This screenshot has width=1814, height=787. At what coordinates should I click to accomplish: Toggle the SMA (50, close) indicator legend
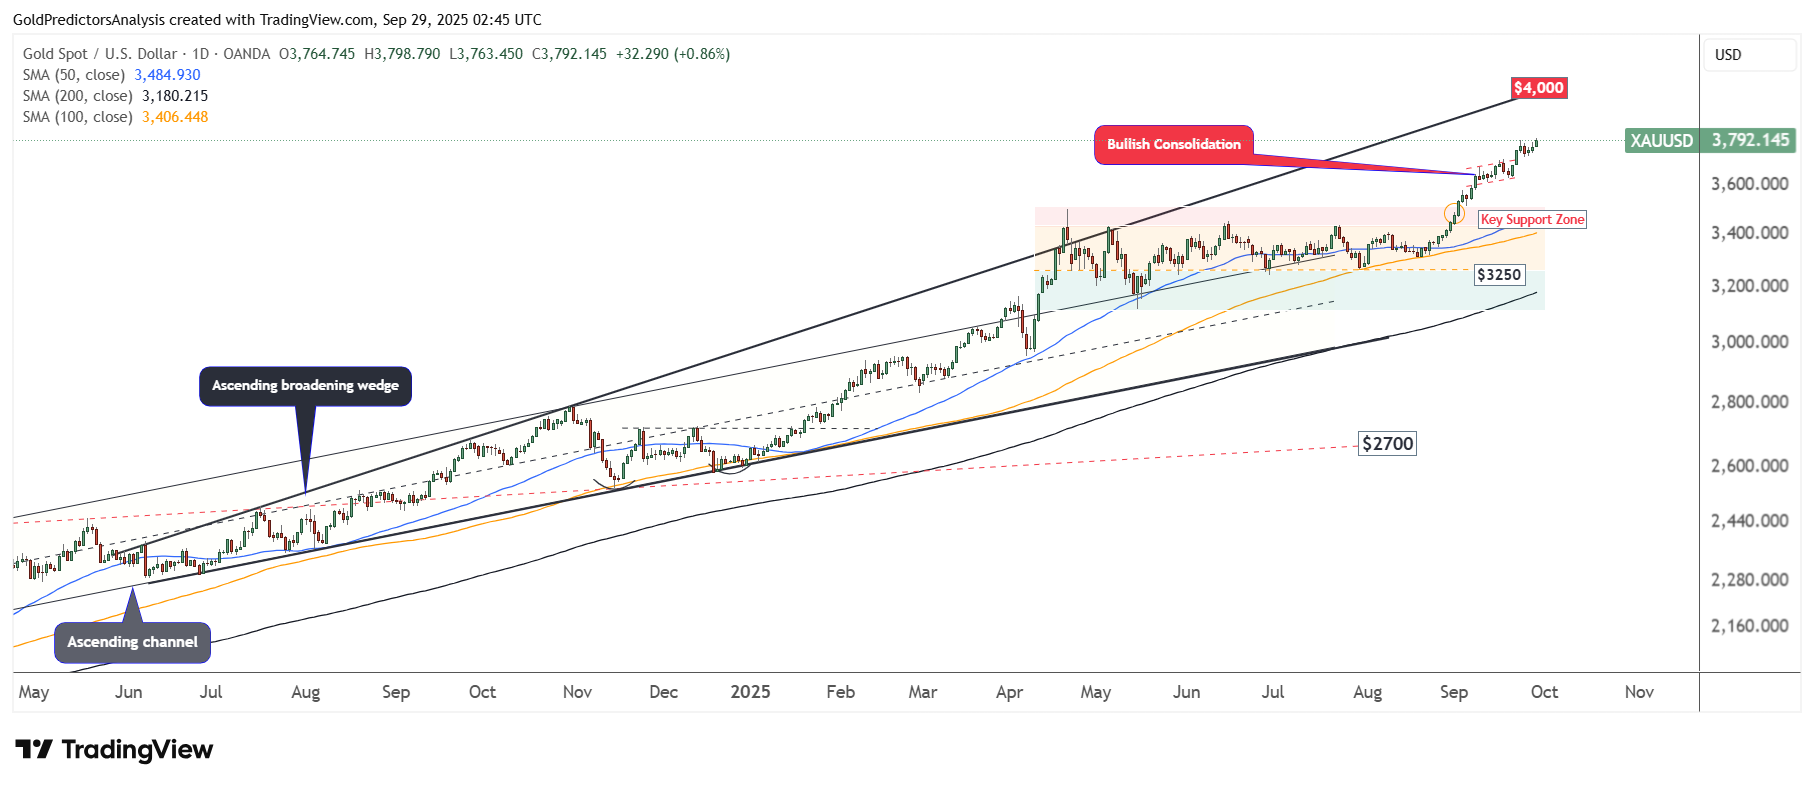point(74,75)
